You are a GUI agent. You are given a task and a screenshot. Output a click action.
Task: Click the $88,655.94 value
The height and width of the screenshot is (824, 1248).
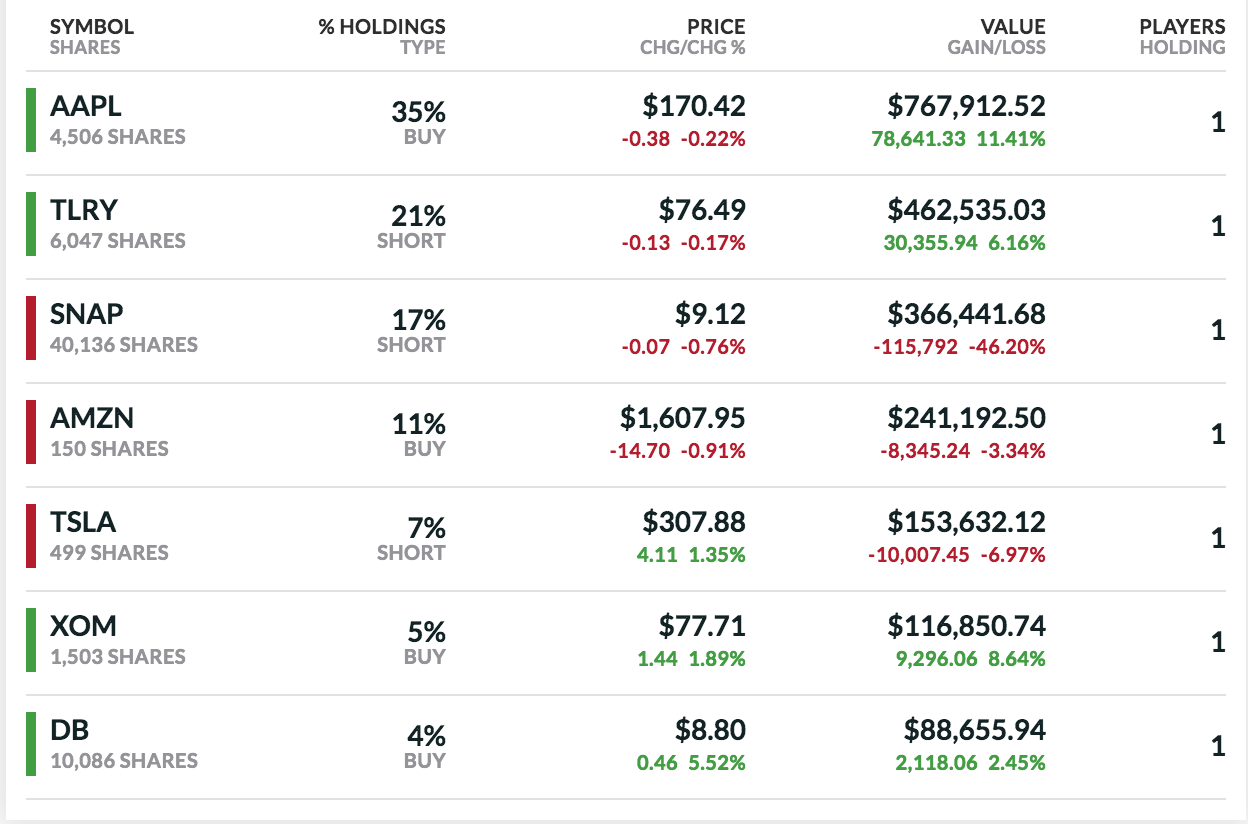[975, 730]
